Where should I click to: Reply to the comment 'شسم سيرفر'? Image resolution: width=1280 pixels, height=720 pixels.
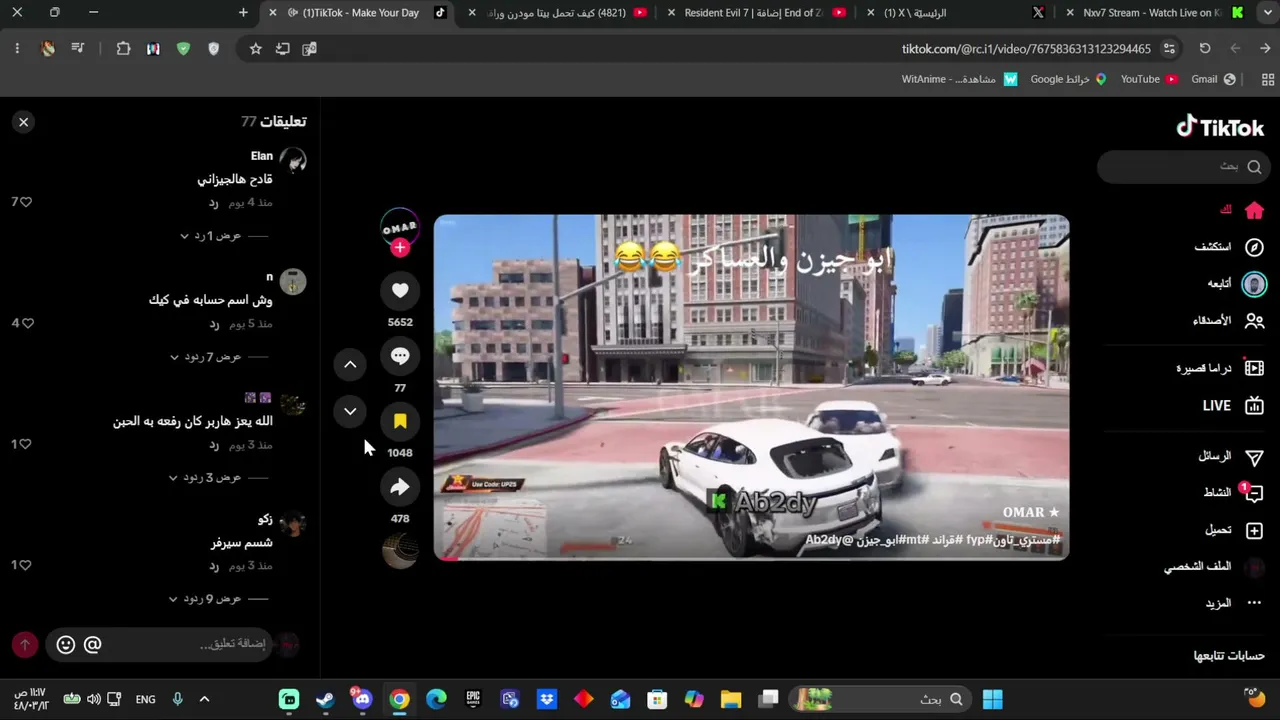[x=214, y=566]
